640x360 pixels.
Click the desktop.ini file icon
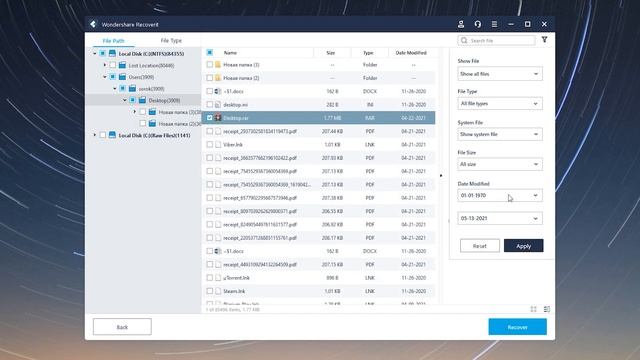point(218,104)
